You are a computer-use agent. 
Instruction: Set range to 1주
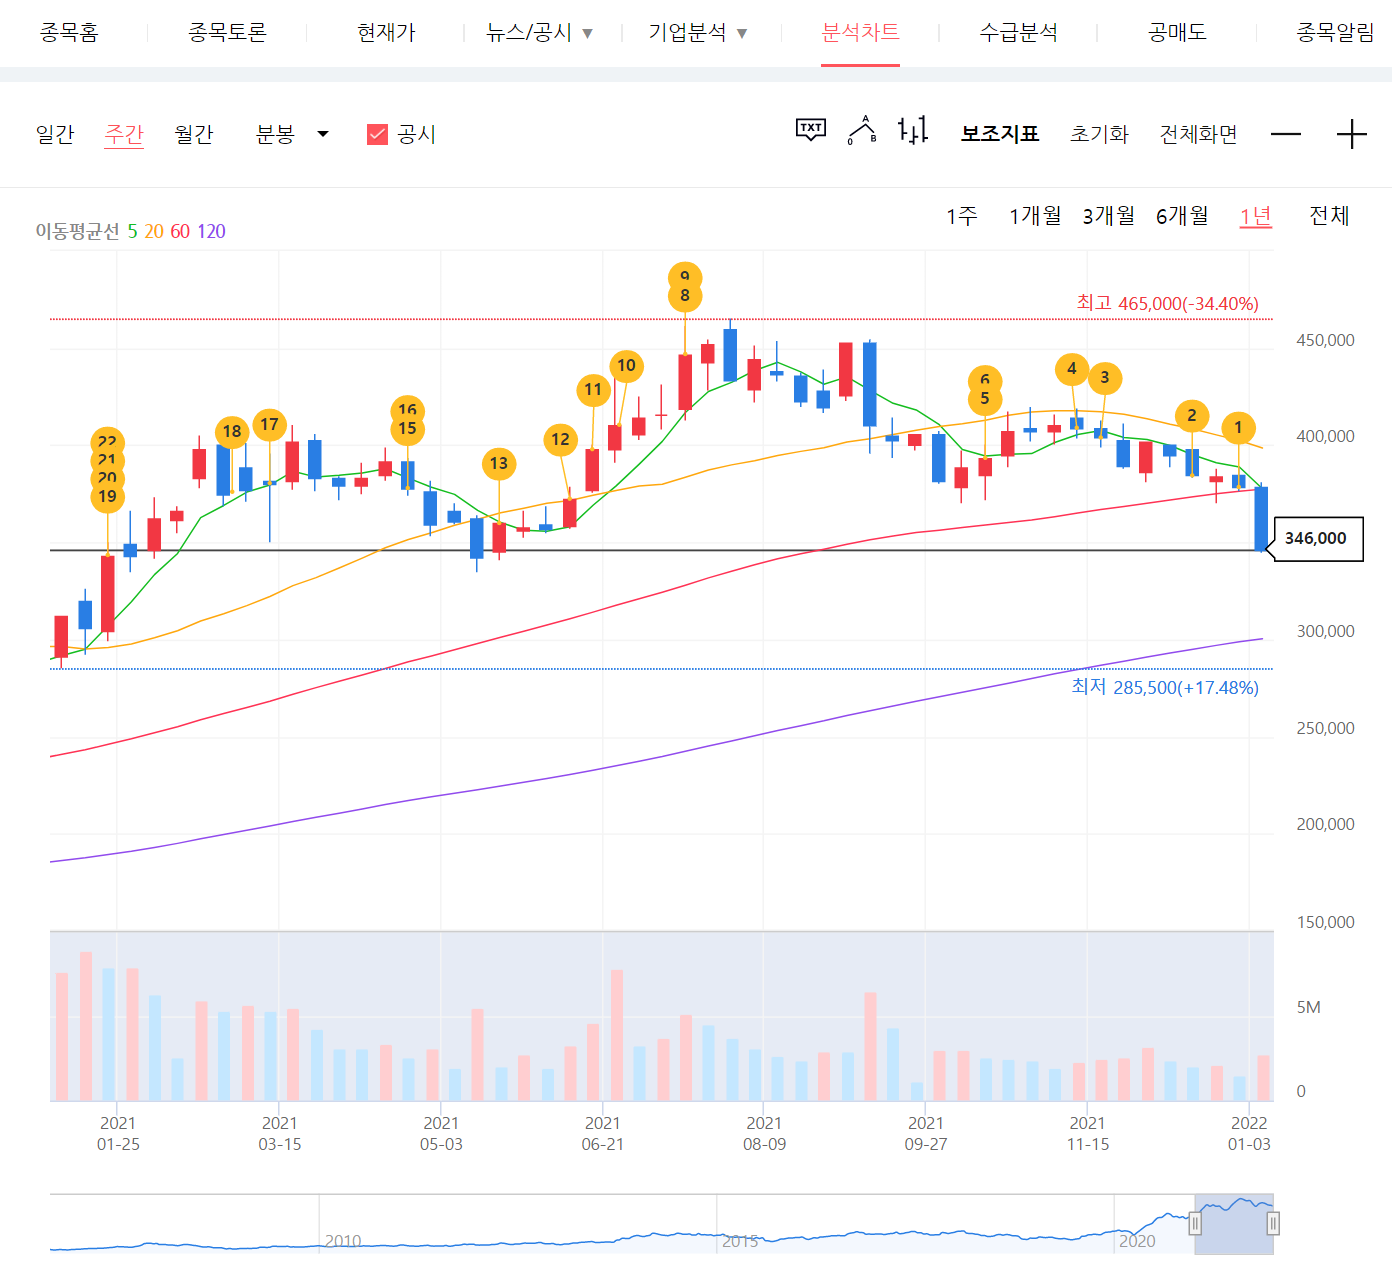click(962, 216)
